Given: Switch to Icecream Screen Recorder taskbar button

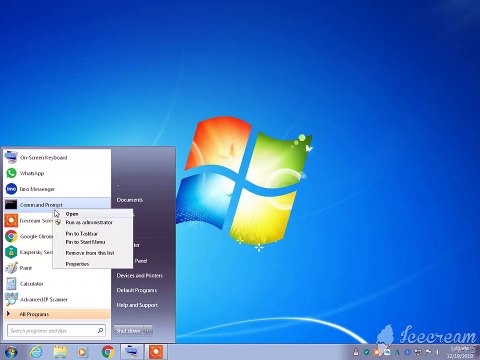Looking at the screenshot, I should pos(156,352).
